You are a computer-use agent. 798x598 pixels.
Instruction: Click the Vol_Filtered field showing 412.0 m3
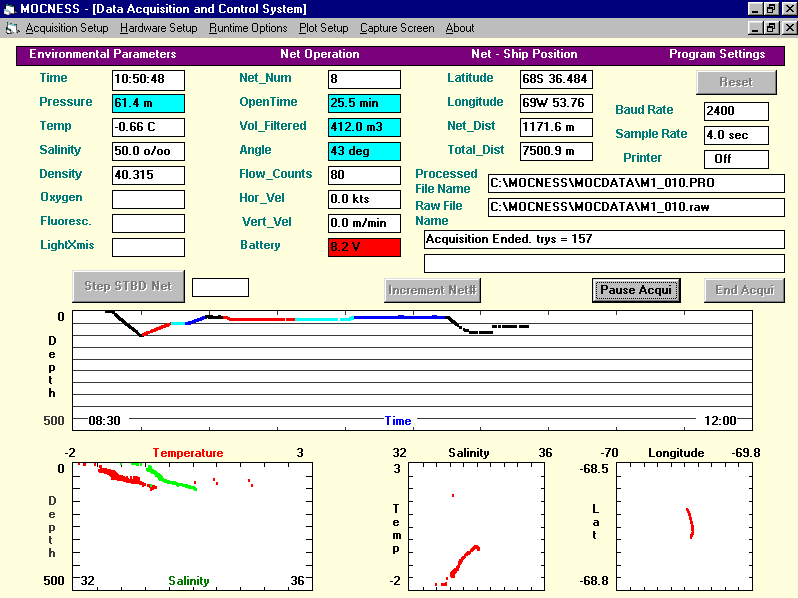364,127
